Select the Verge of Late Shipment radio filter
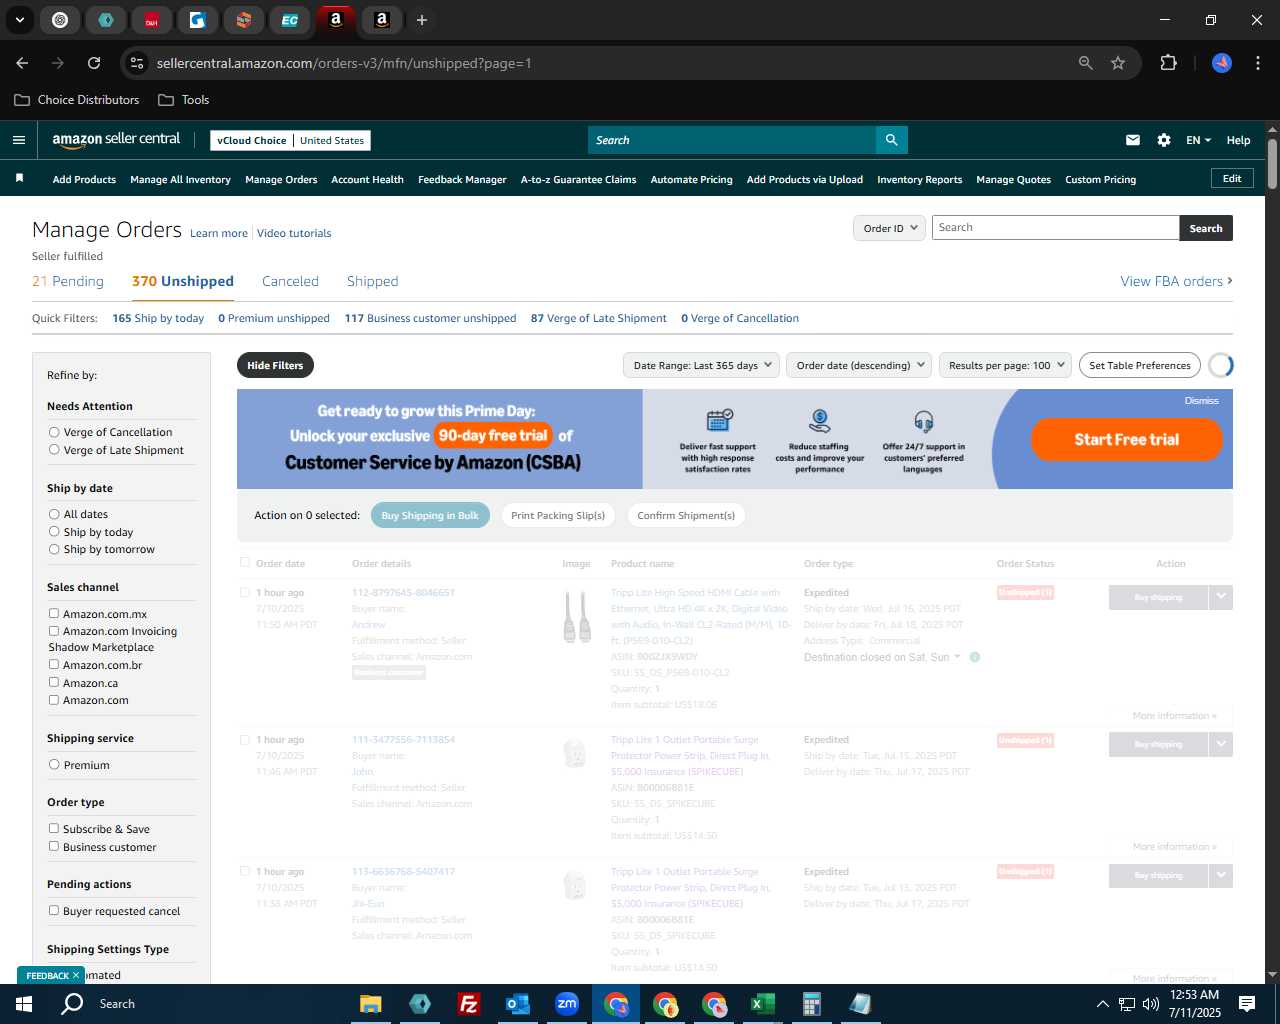1280x1024 pixels. (x=54, y=450)
